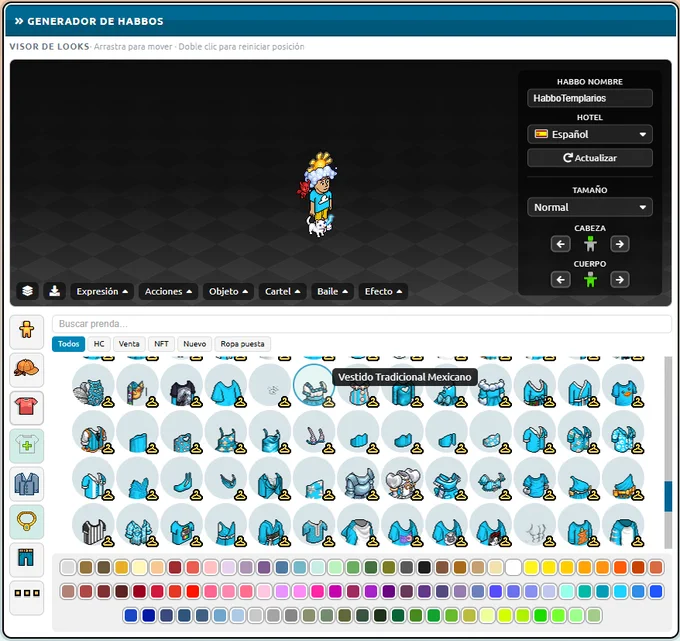Pick the bright red color swatch

193,591
